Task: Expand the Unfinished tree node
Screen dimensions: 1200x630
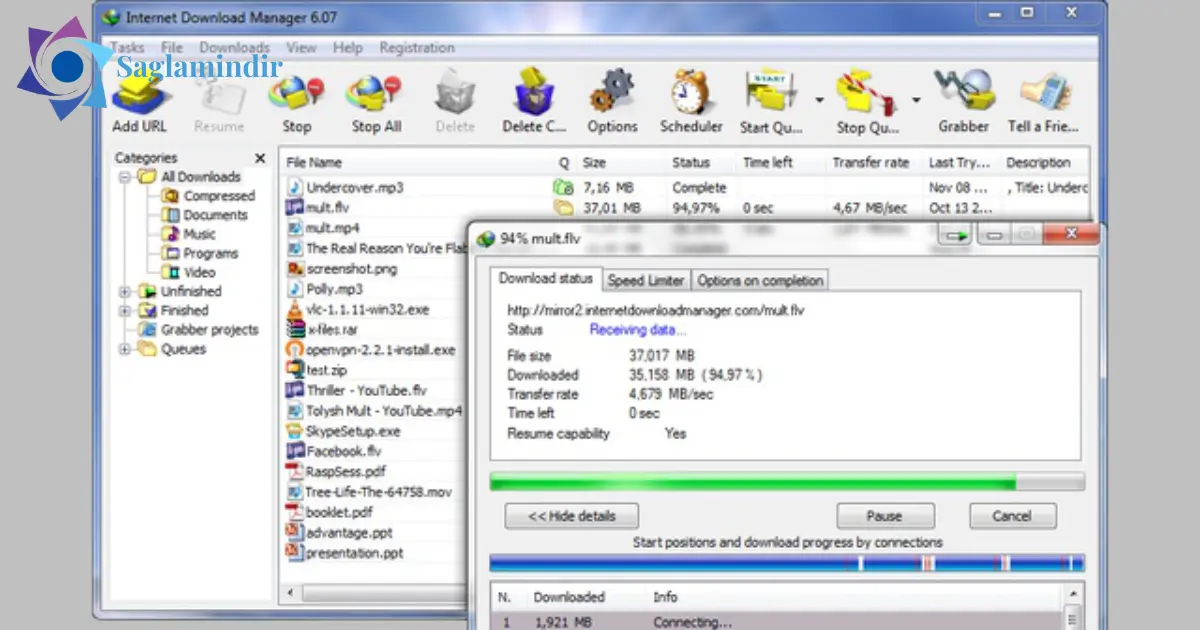Action: (125, 291)
